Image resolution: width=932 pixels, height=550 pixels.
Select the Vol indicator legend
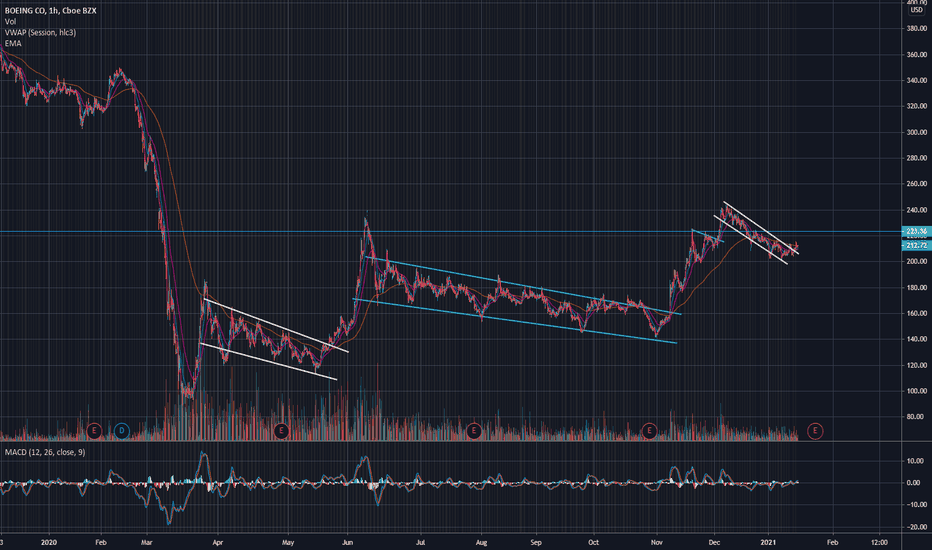[10, 21]
